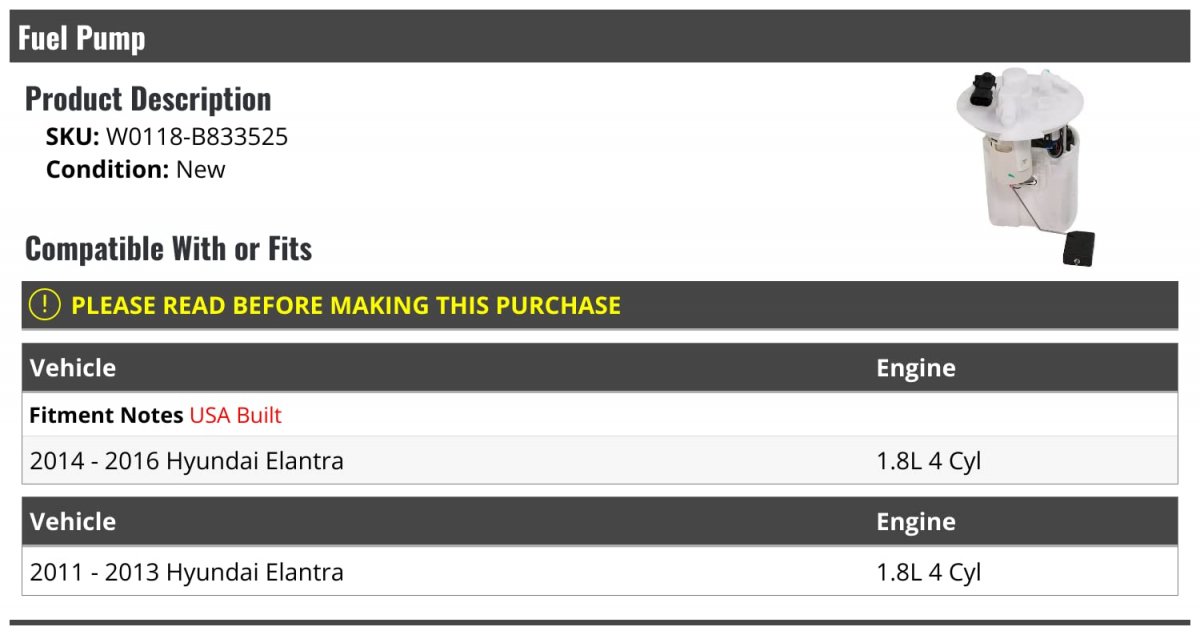Click the red 'USA Built' text
Screen dimensions: 1200x635
click(x=236, y=415)
